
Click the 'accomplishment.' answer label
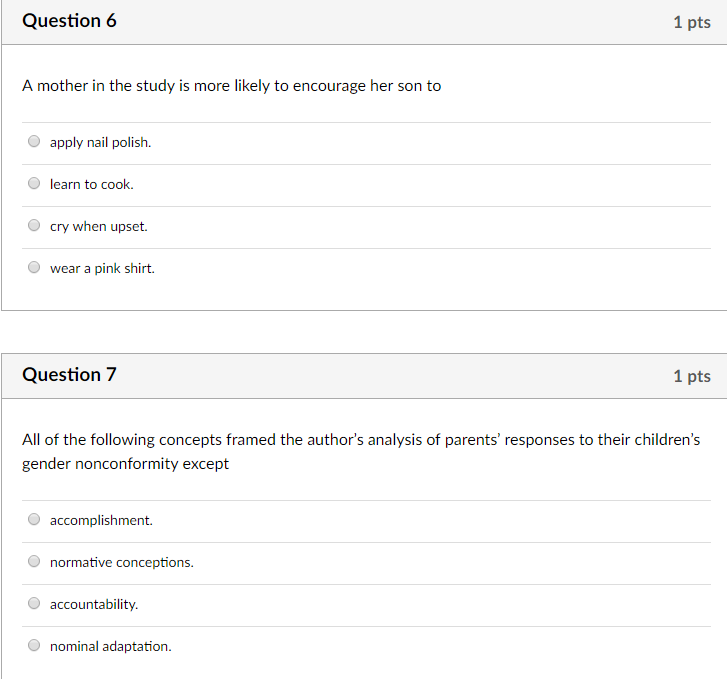point(101,520)
